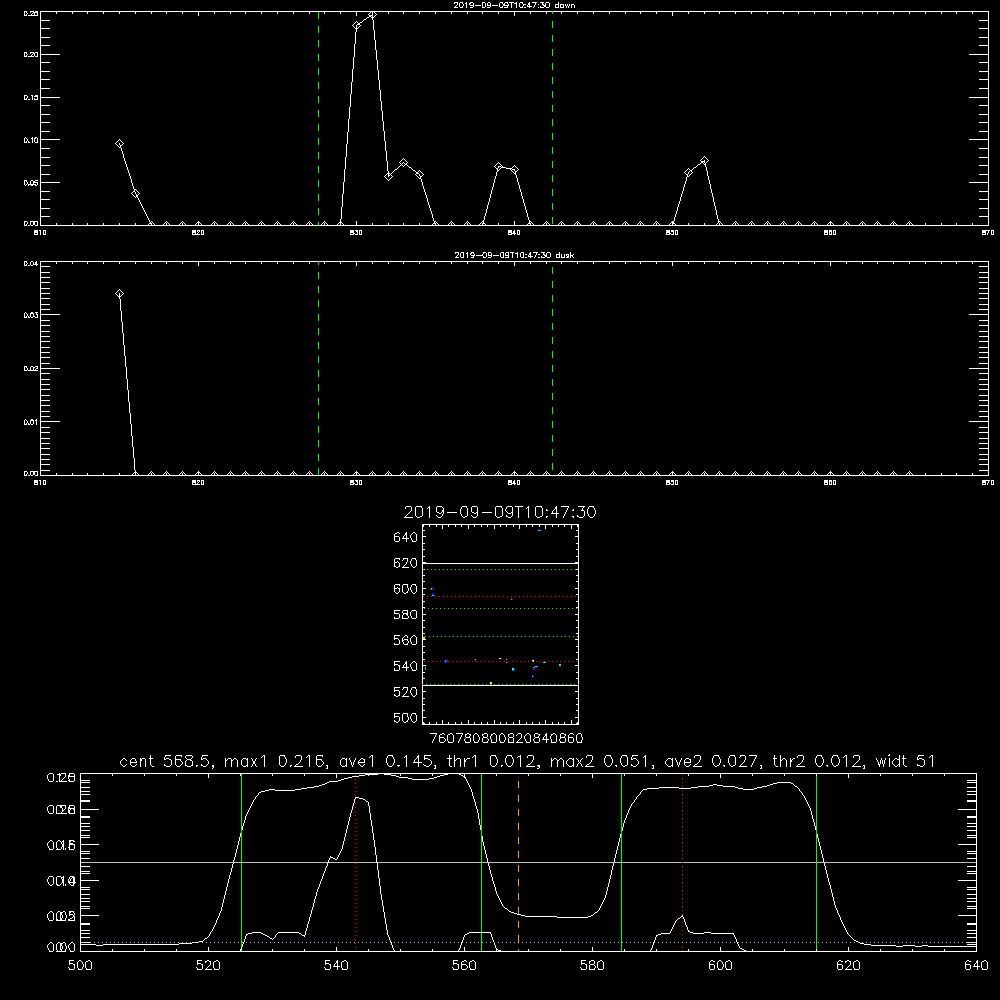Click the left green dashed line in the dusk plot
1000x1000 pixels.
(x=319, y=368)
